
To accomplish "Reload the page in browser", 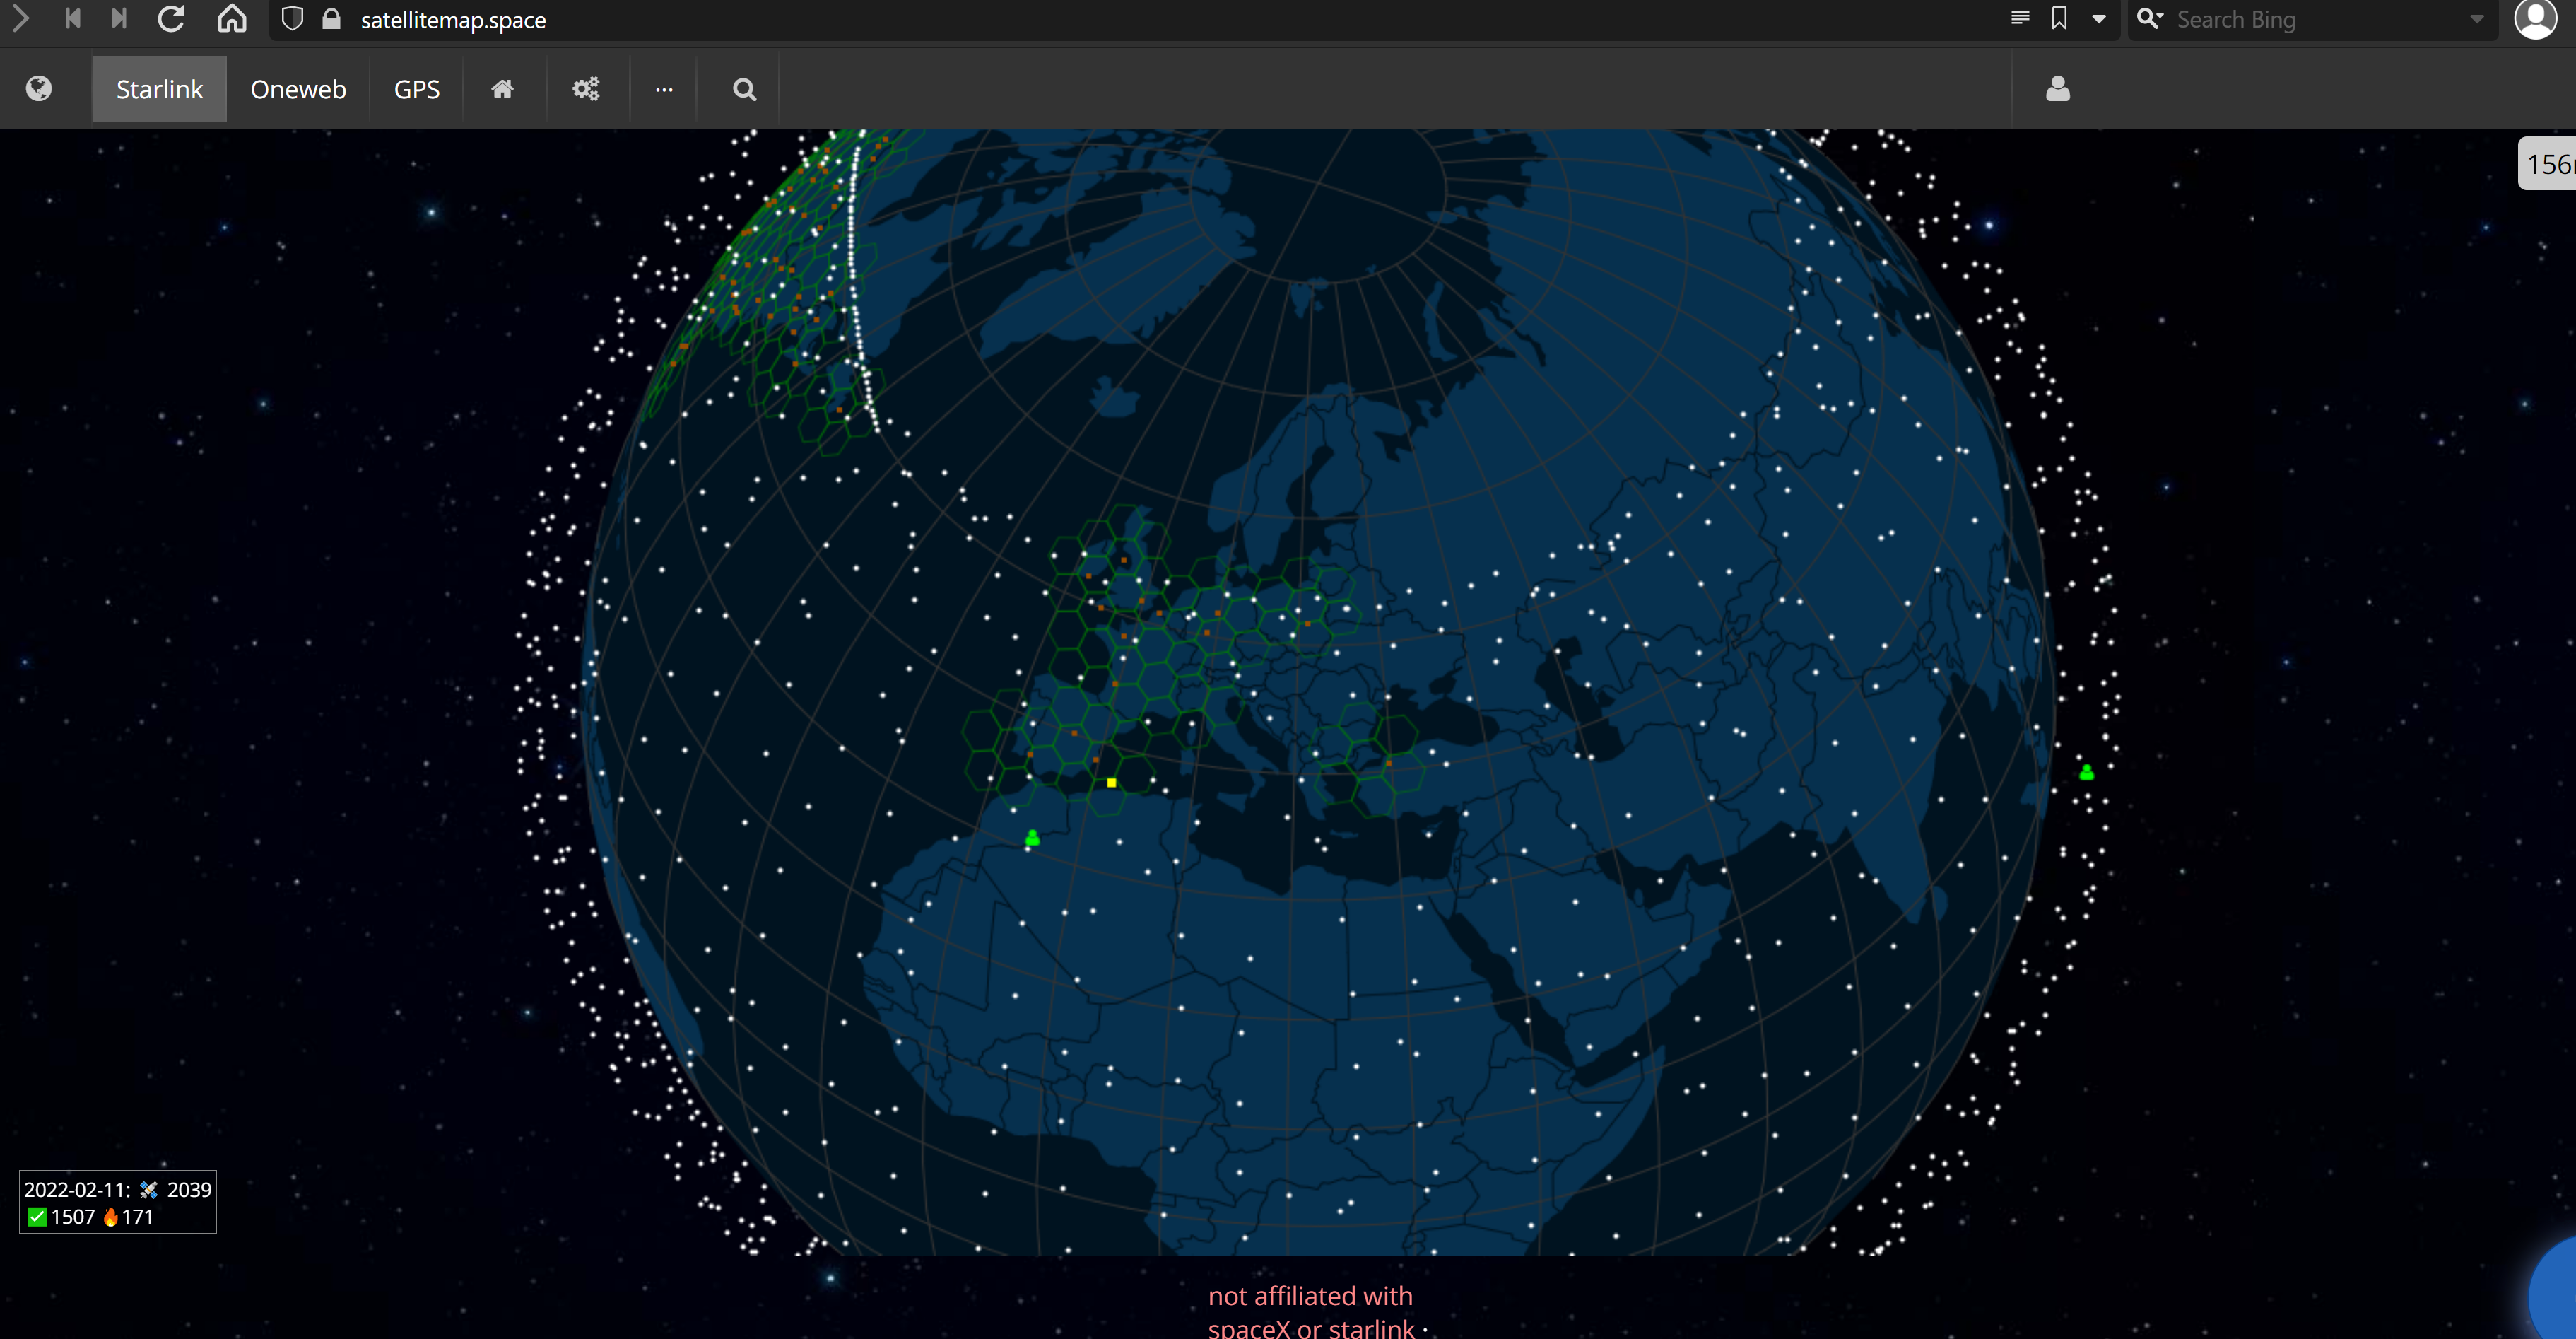I will (x=172, y=19).
